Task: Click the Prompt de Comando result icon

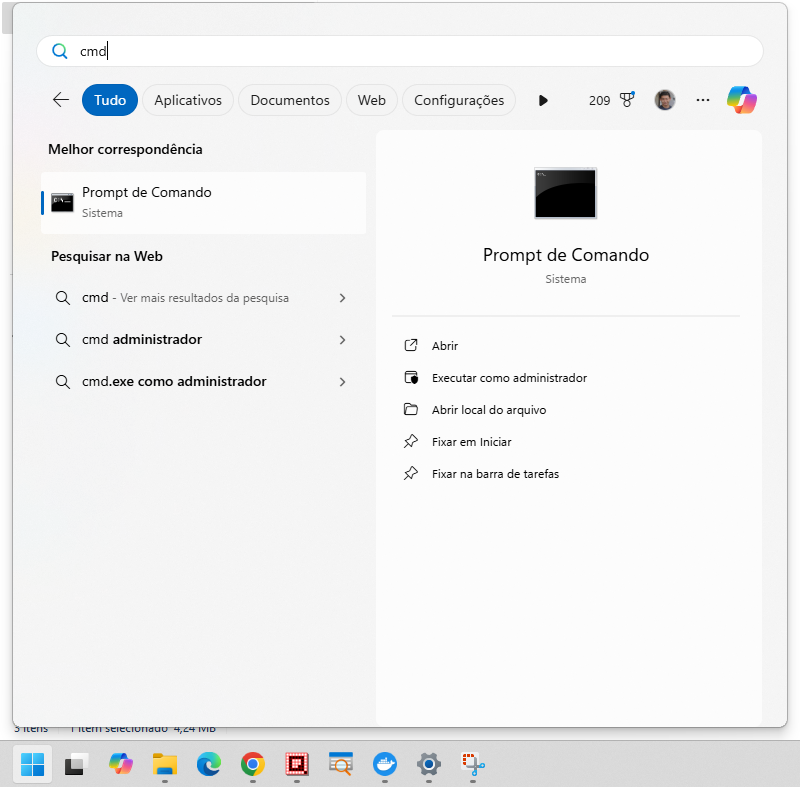Action: (x=62, y=202)
